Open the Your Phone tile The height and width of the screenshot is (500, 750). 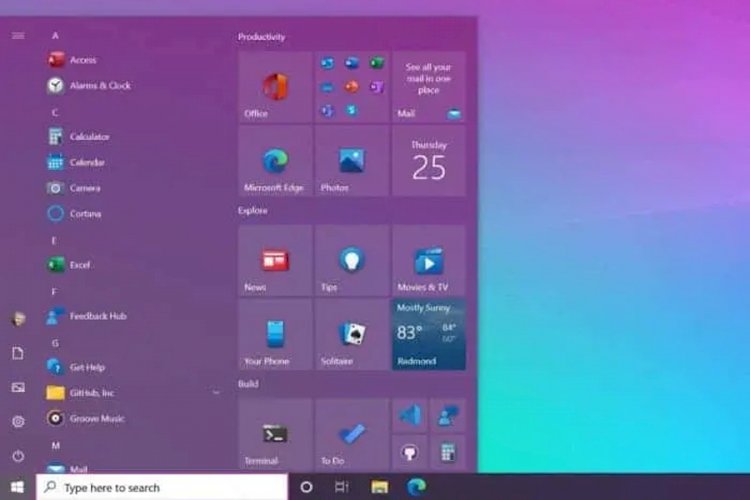tap(276, 334)
